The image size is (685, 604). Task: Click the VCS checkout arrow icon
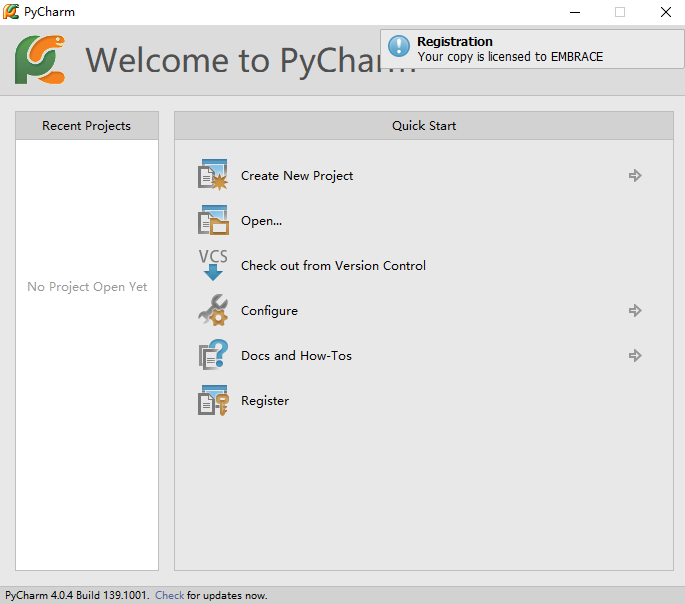[x=213, y=265]
